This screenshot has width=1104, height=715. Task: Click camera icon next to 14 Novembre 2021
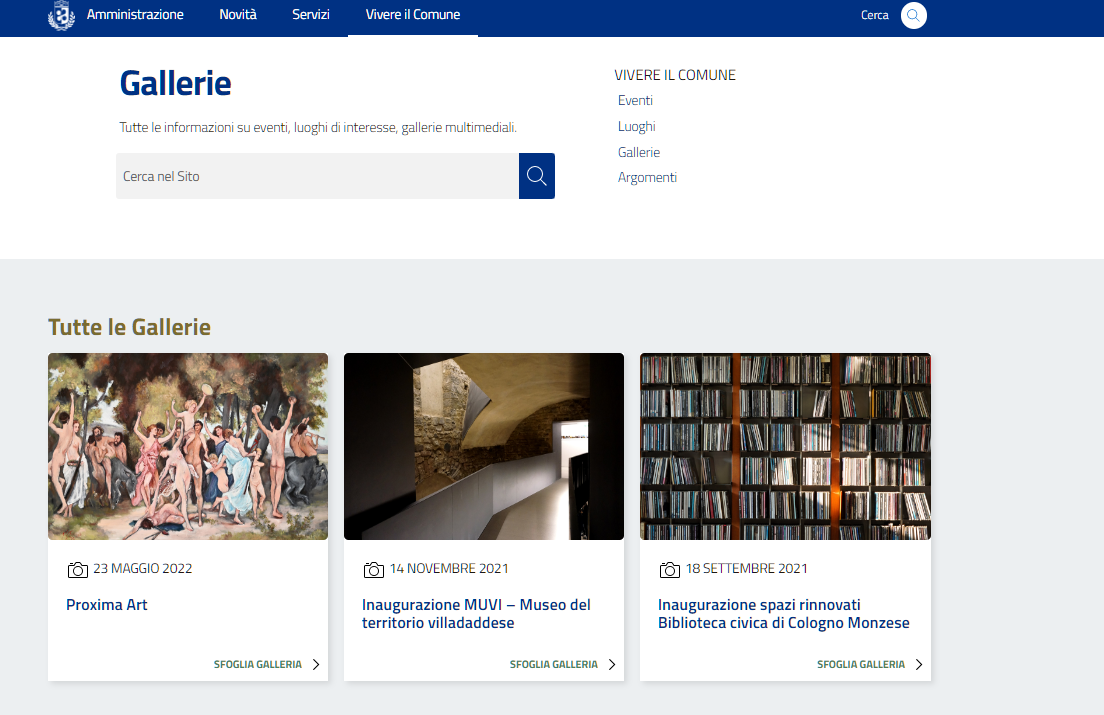pos(373,570)
